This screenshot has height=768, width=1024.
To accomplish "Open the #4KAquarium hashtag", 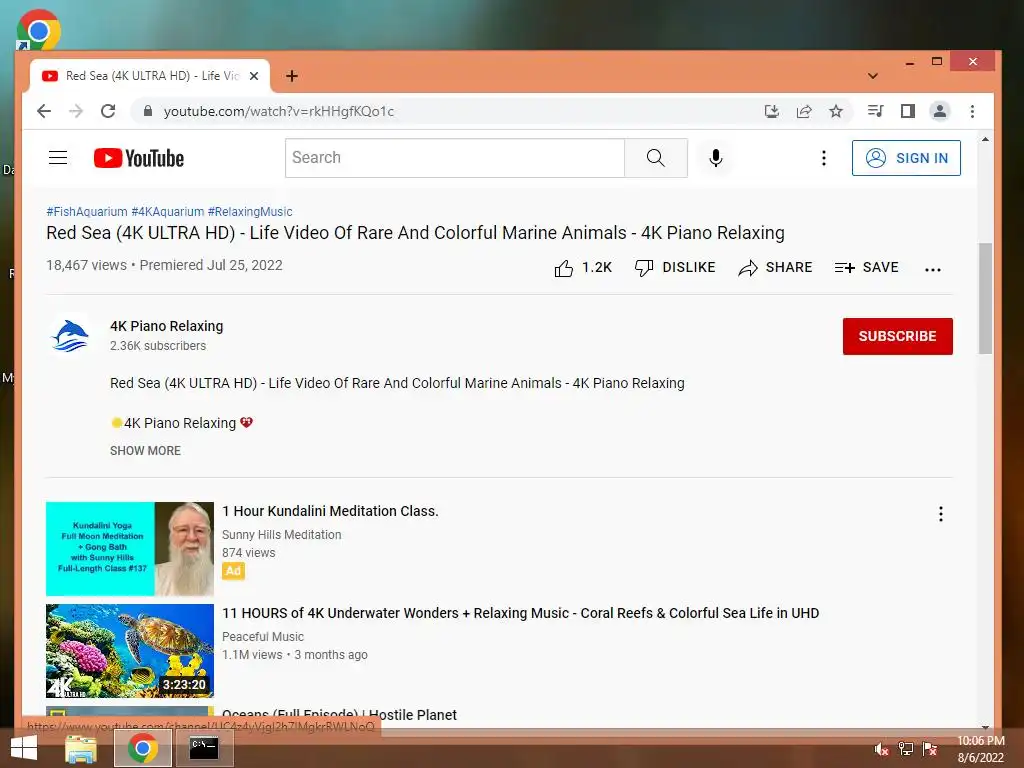I will coord(168,212).
